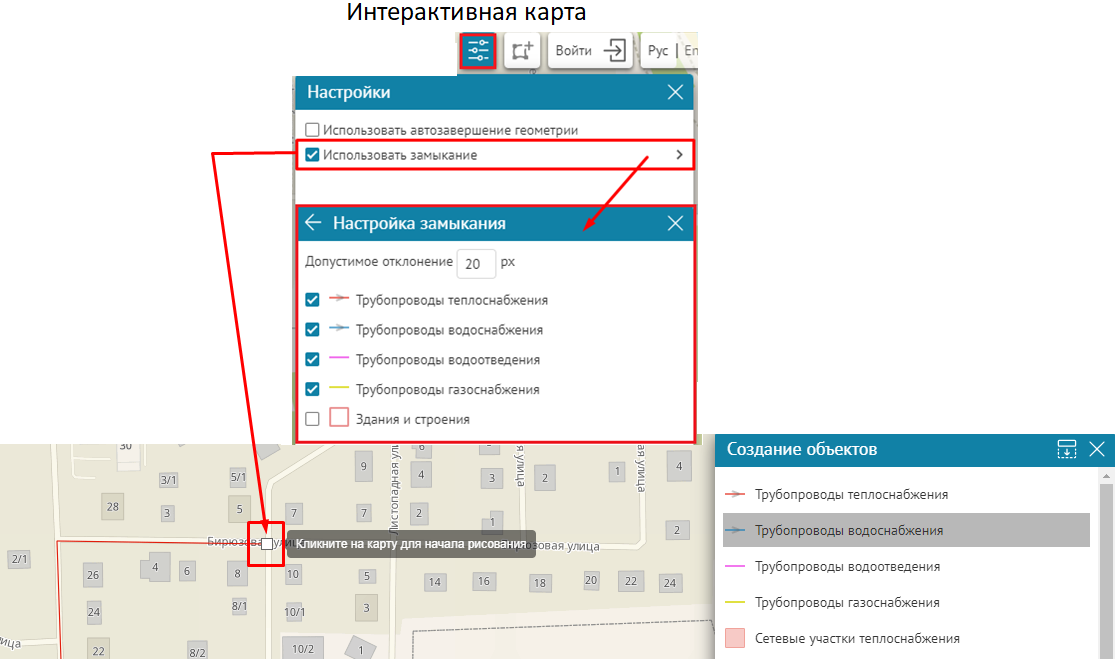Click the add geometry drawing tool icon
The image size is (1115, 659).
pos(521,51)
